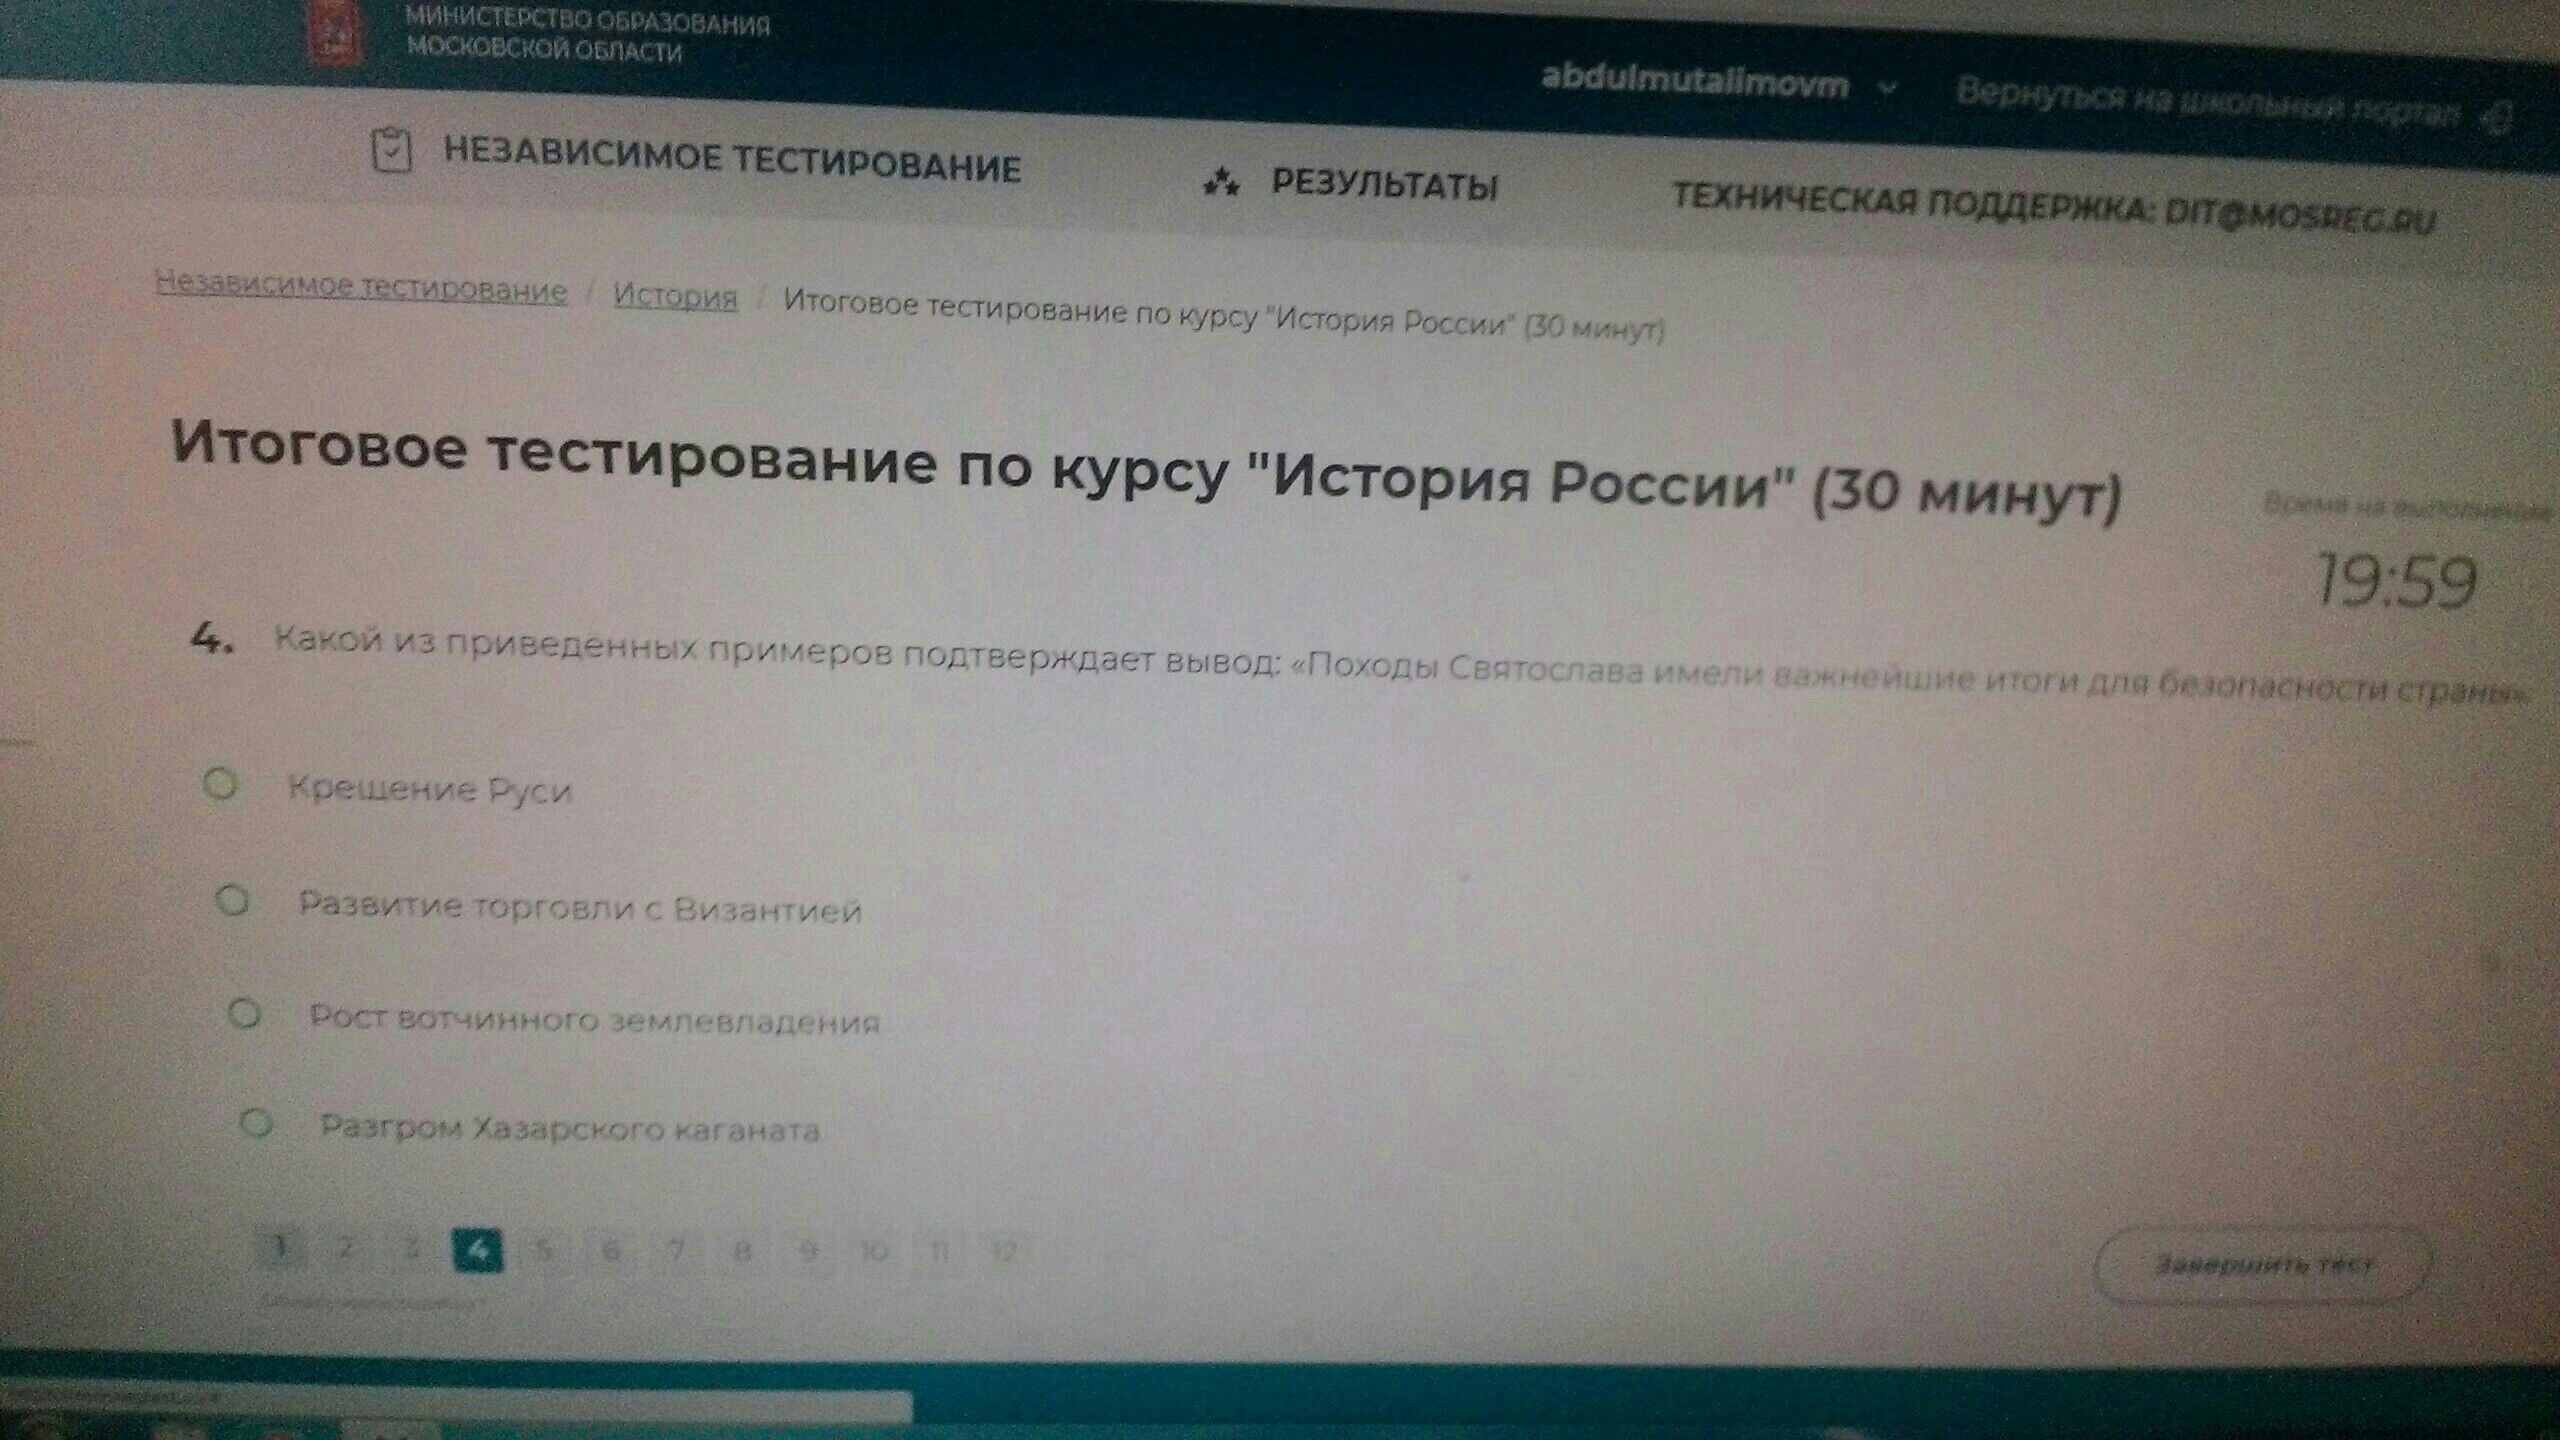Jump to question 5 in pagination
Screen dimensions: 2560x1440
[543, 1249]
